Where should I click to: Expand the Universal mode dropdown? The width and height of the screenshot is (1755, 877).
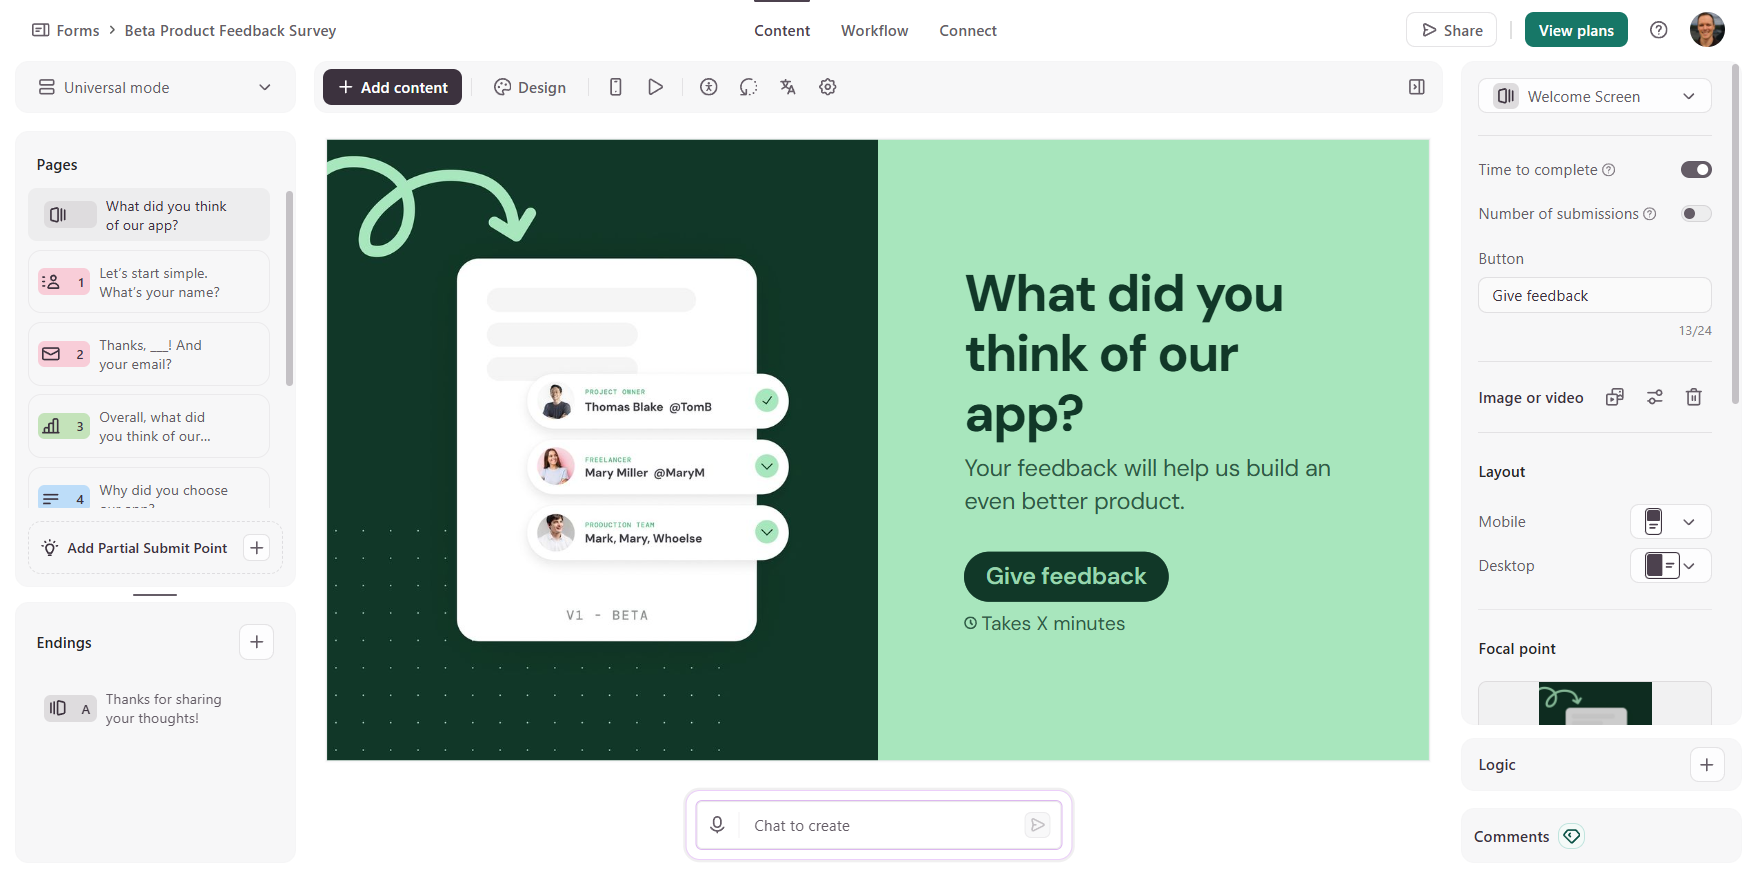coord(155,87)
